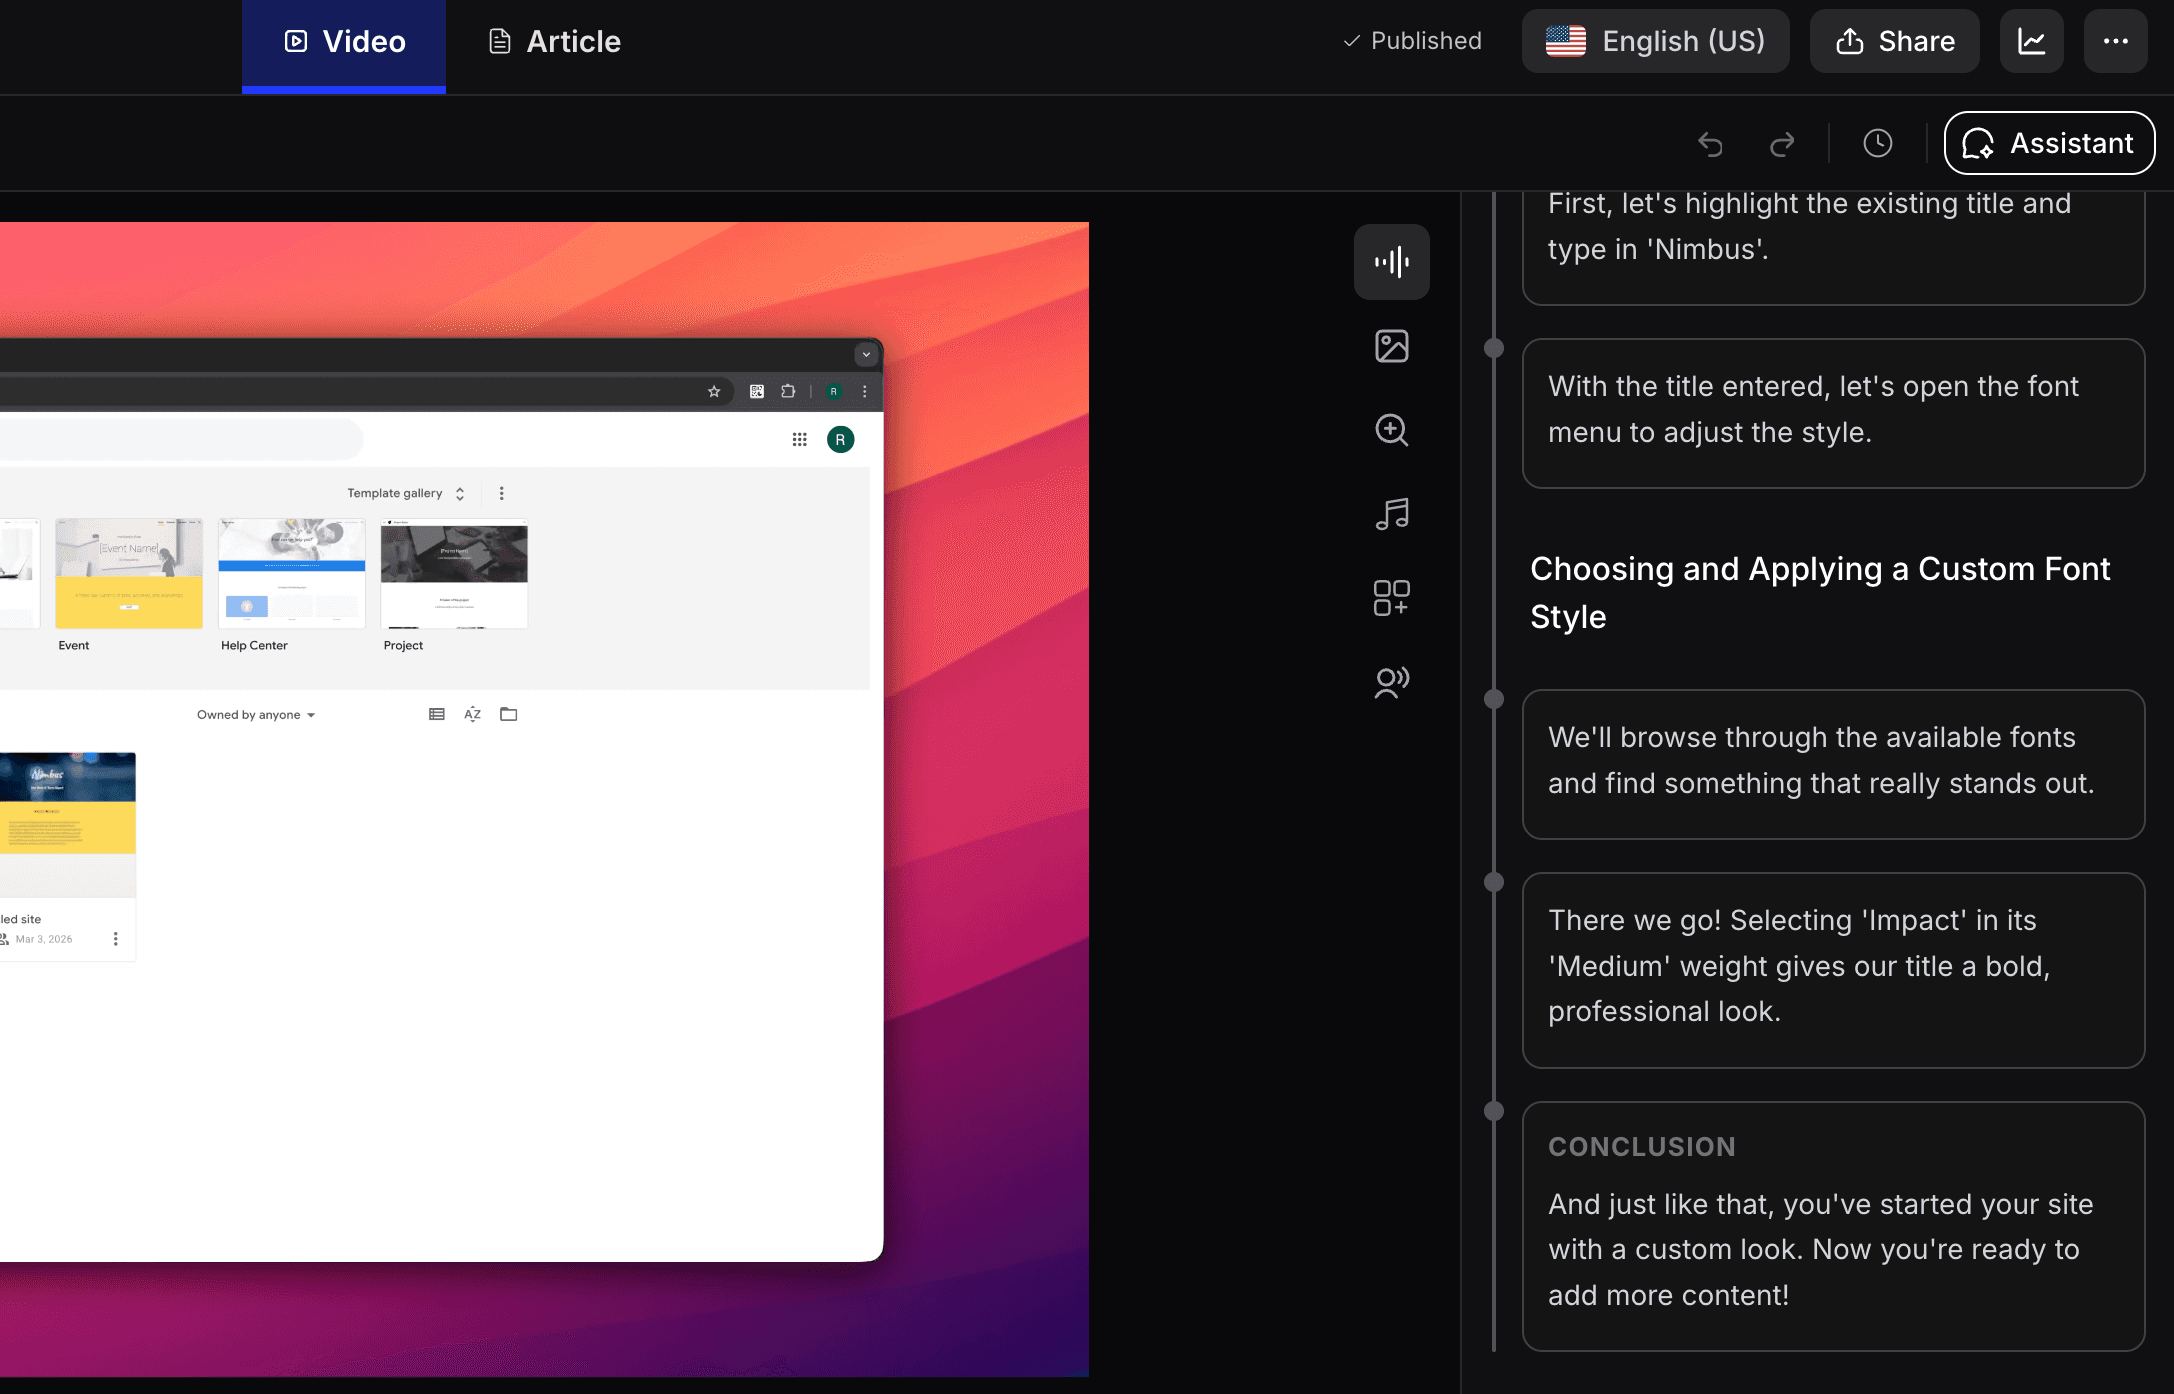Click the Share button

coord(1894,41)
